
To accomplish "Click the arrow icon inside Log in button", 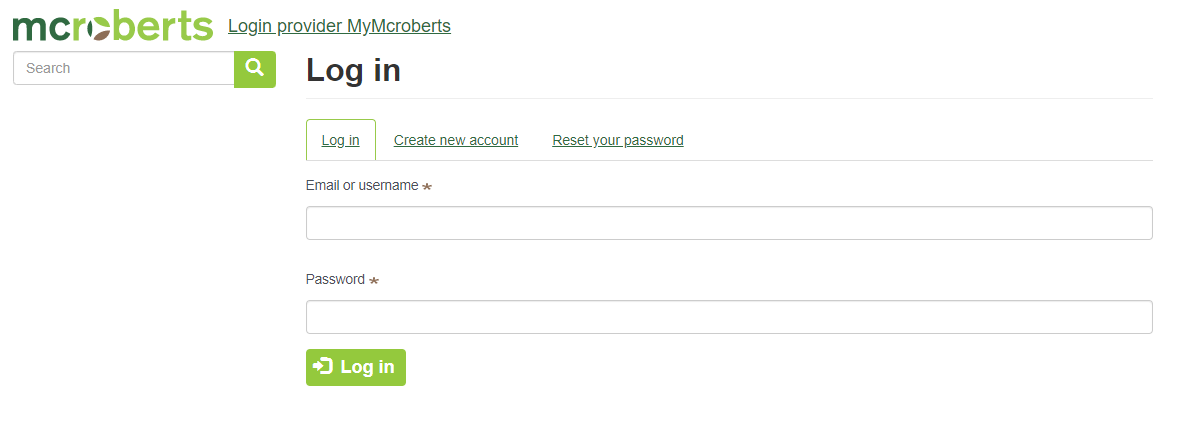I will coord(323,367).
